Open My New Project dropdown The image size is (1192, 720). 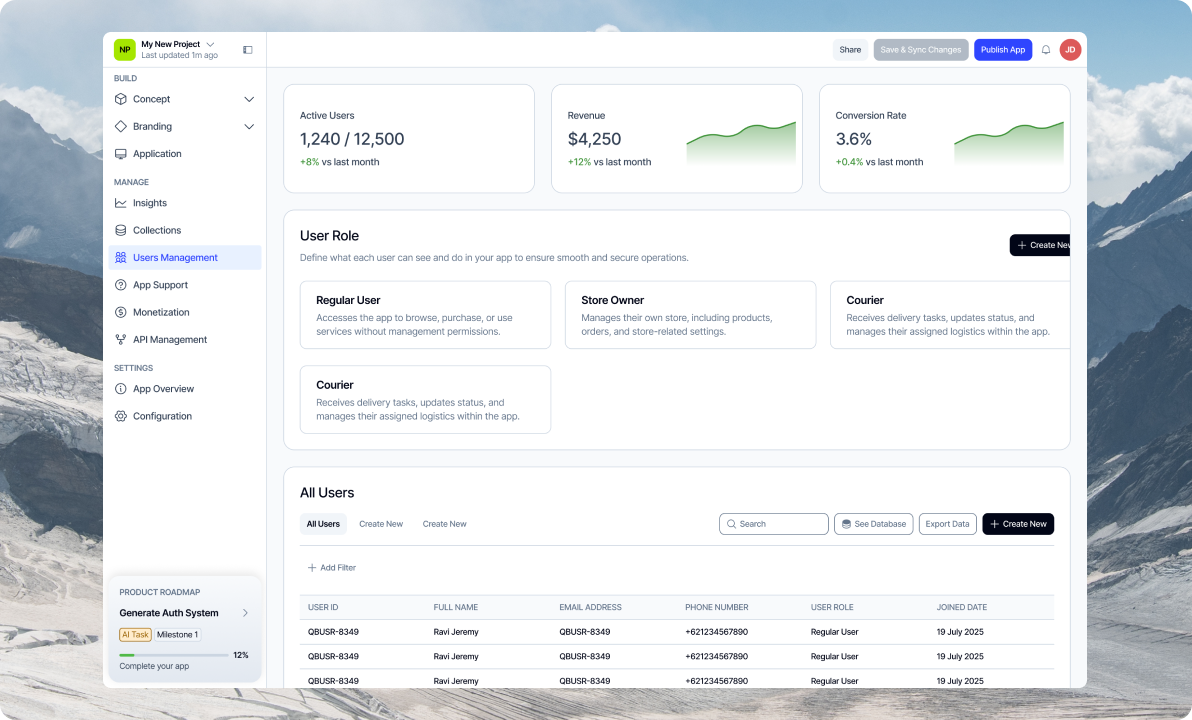click(210, 44)
